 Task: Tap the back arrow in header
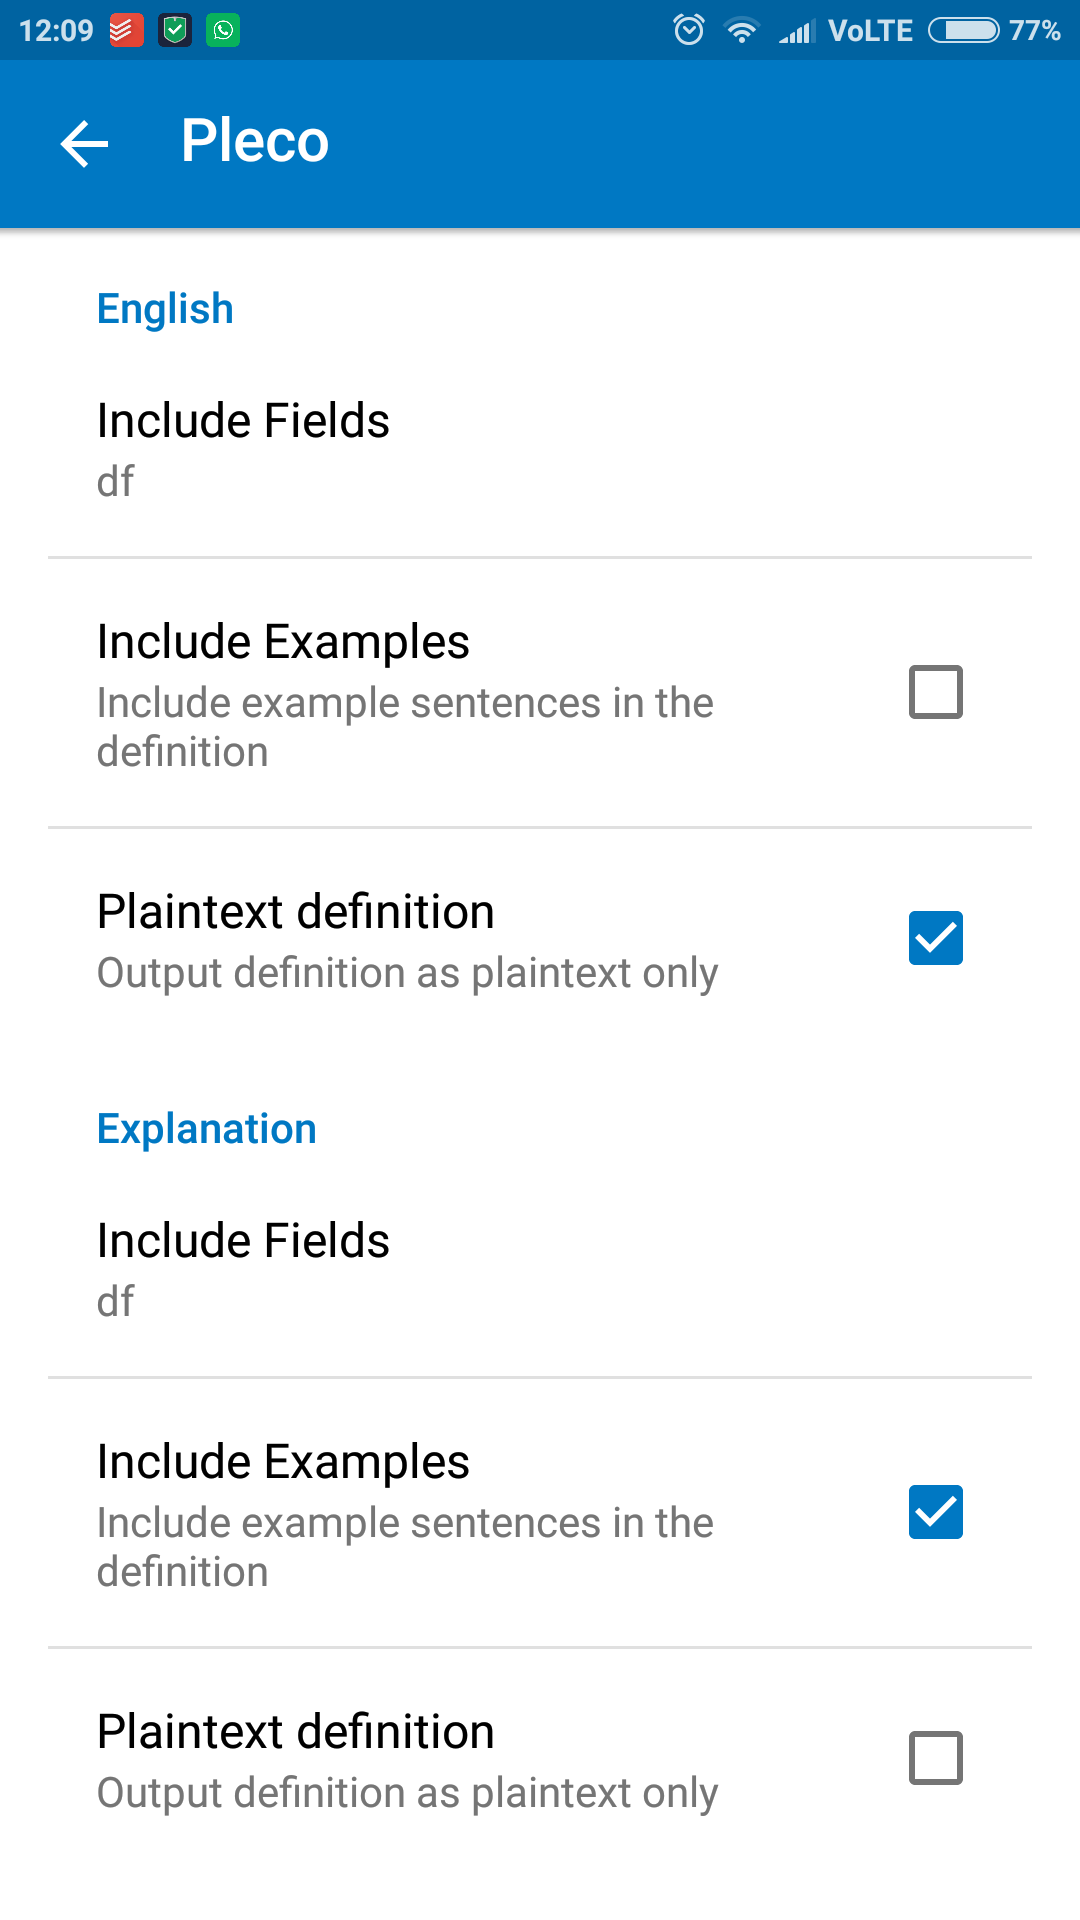click(85, 143)
